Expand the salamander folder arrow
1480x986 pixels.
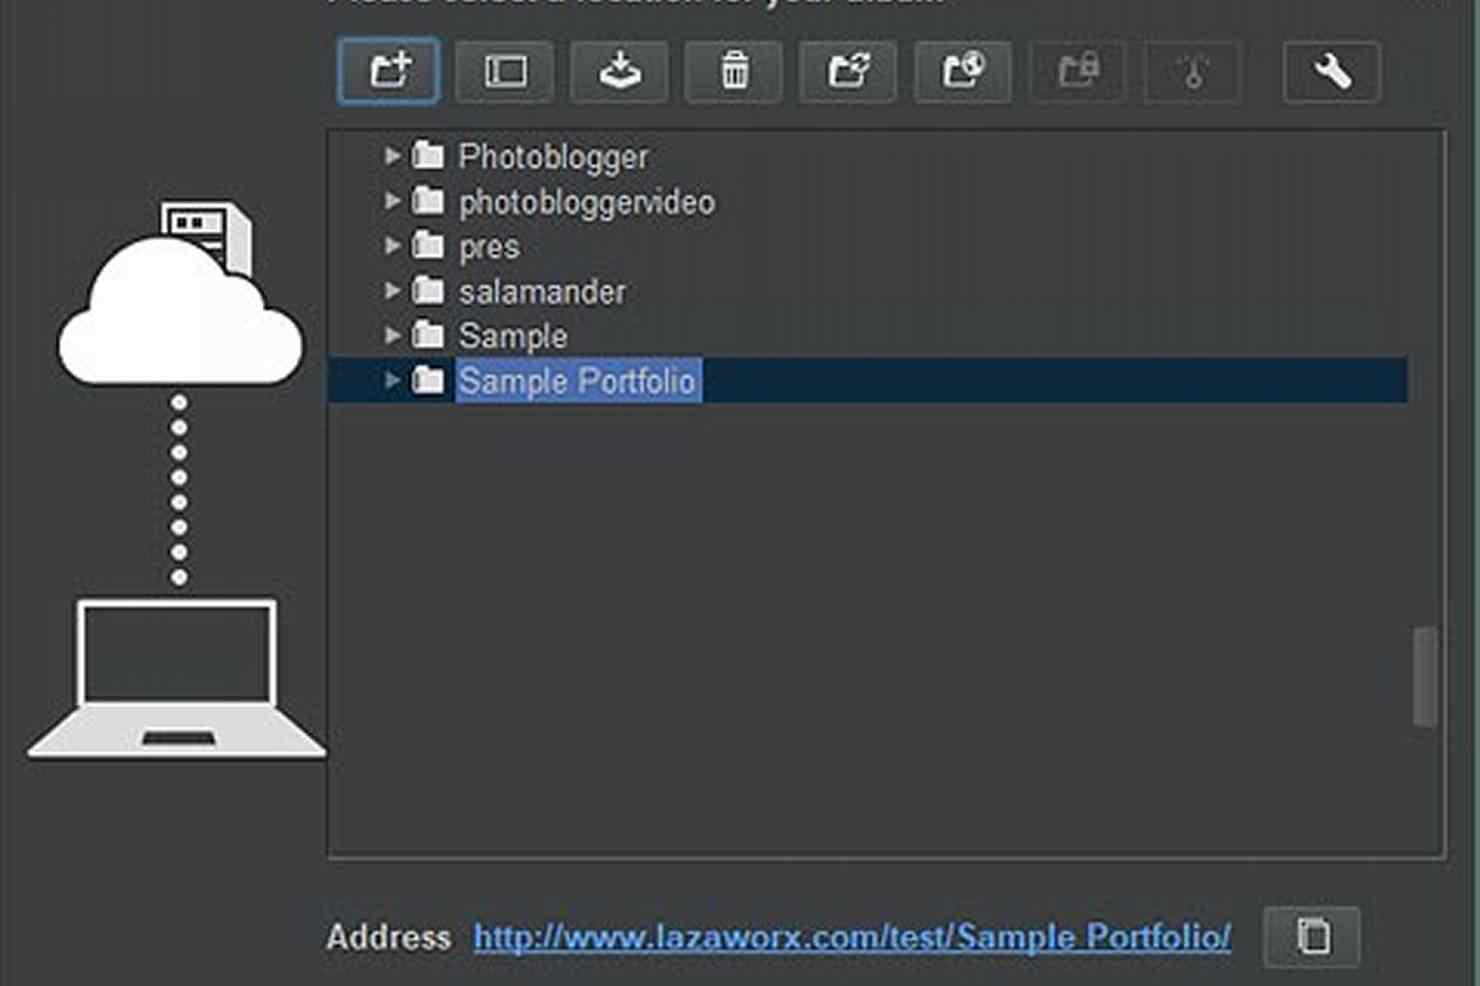(392, 291)
